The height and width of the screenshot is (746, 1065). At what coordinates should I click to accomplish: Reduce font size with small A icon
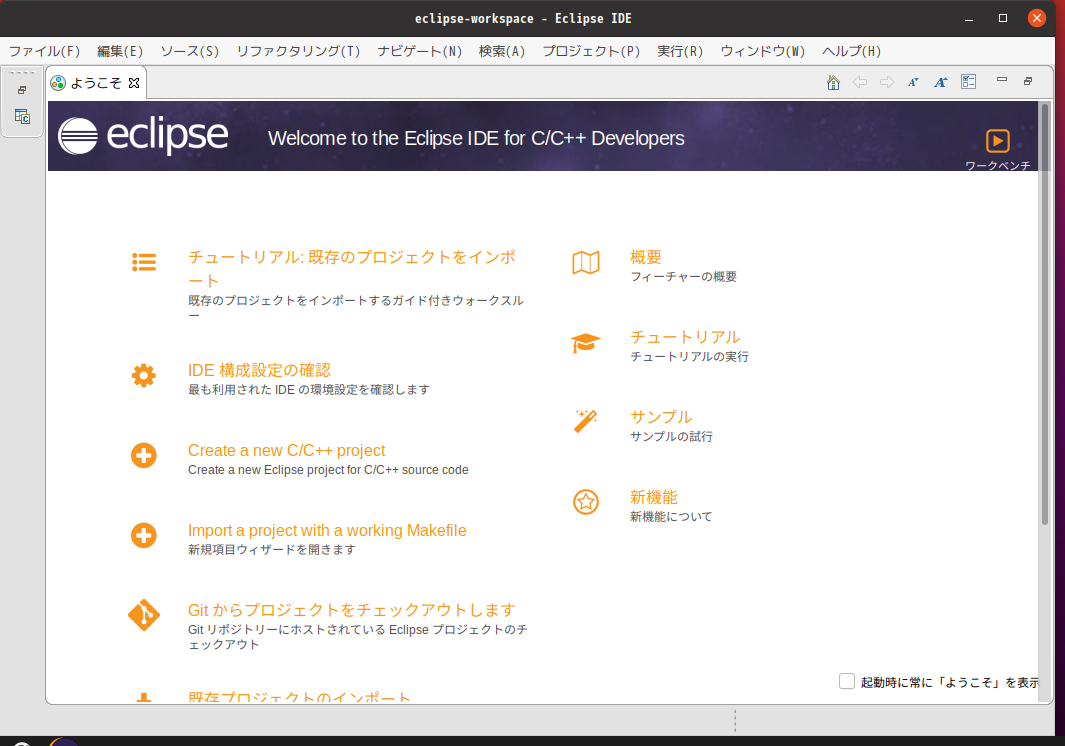tap(914, 82)
